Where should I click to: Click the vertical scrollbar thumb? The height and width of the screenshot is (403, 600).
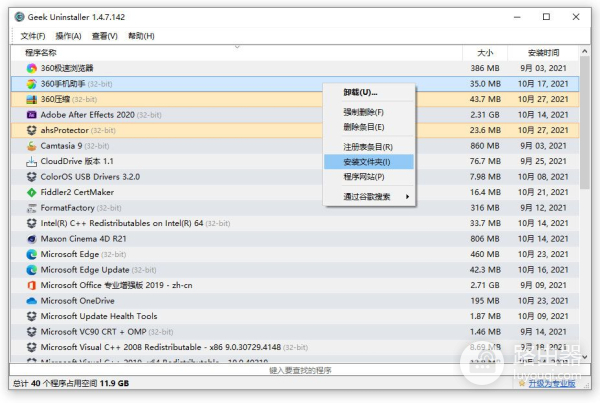pyautogui.click(x=585, y=123)
